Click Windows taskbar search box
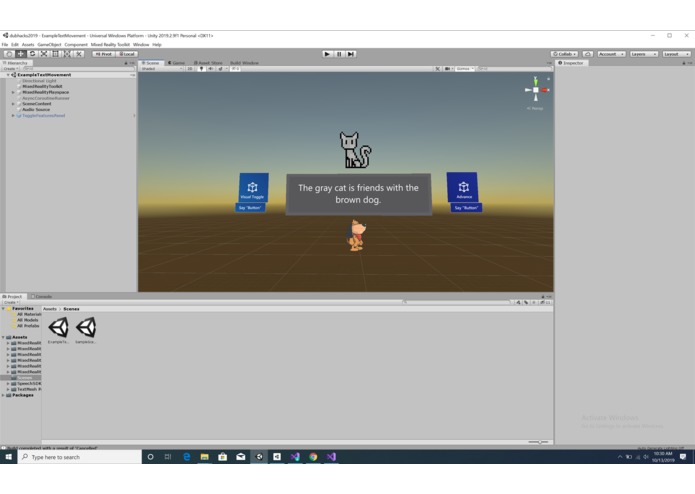 (x=80, y=457)
